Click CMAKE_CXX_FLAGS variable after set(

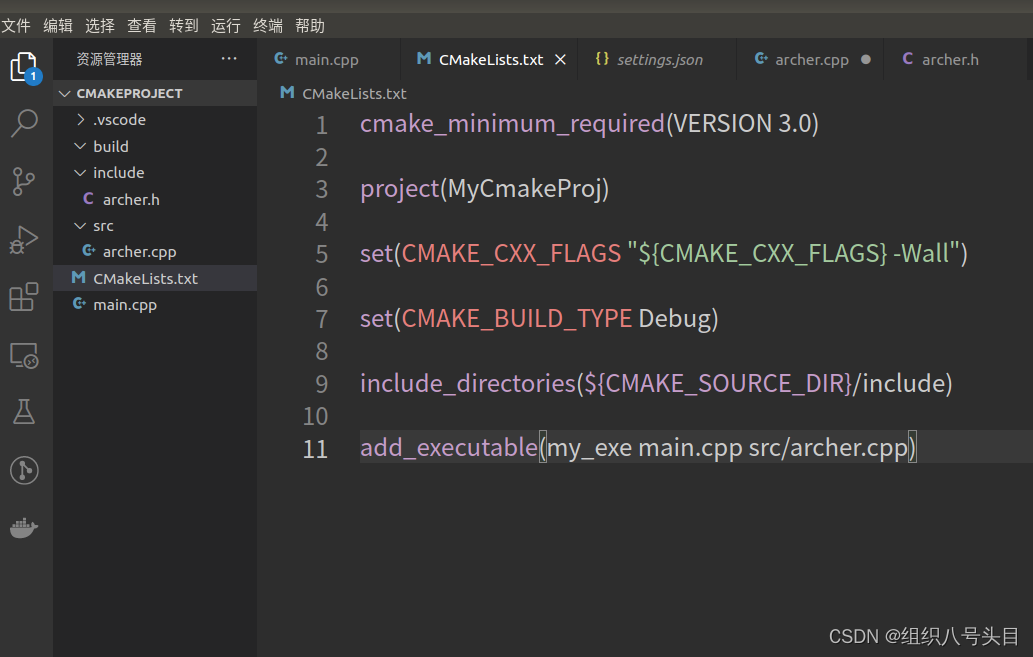click(511, 254)
